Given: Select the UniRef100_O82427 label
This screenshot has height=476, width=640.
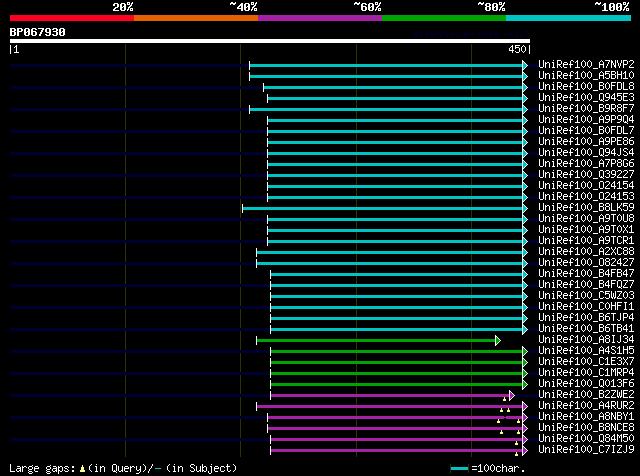Looking at the screenshot, I should (586, 263).
